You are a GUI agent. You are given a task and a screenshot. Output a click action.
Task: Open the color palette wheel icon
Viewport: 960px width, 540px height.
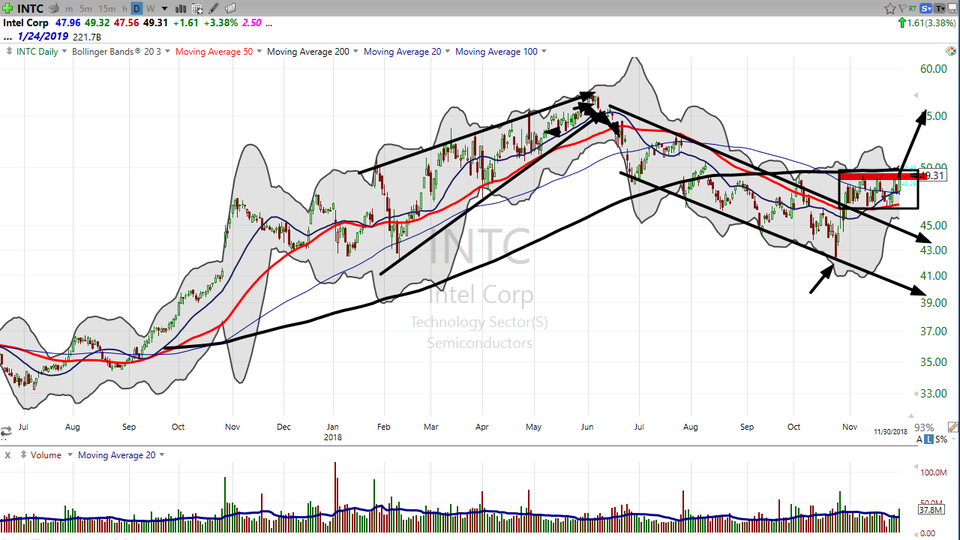(x=951, y=51)
